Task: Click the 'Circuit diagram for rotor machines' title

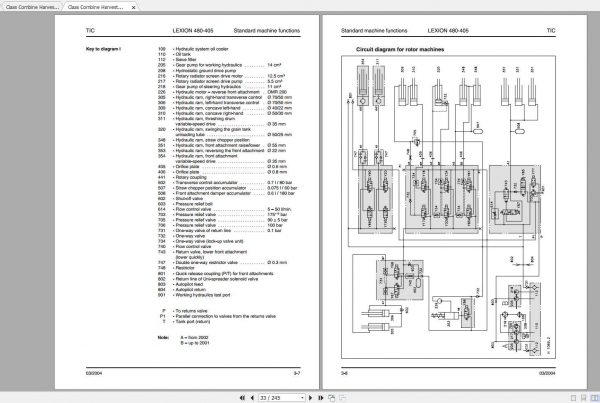Action: pos(400,49)
